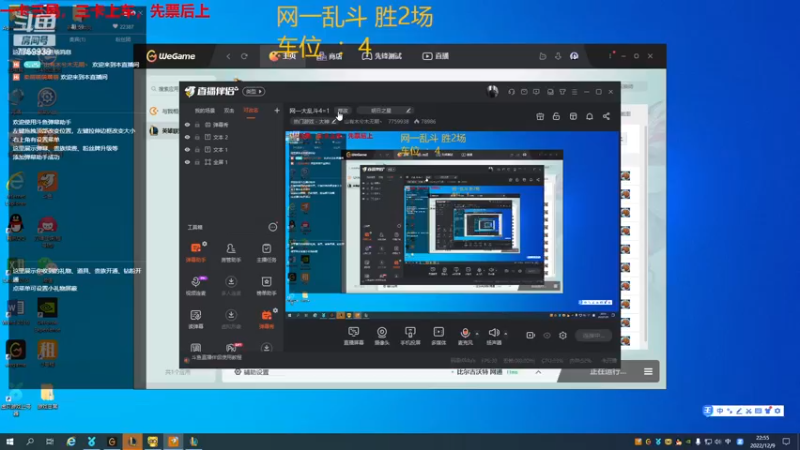
Task: Click the speaker icon in bottom bar
Action: pyautogui.click(x=493, y=335)
